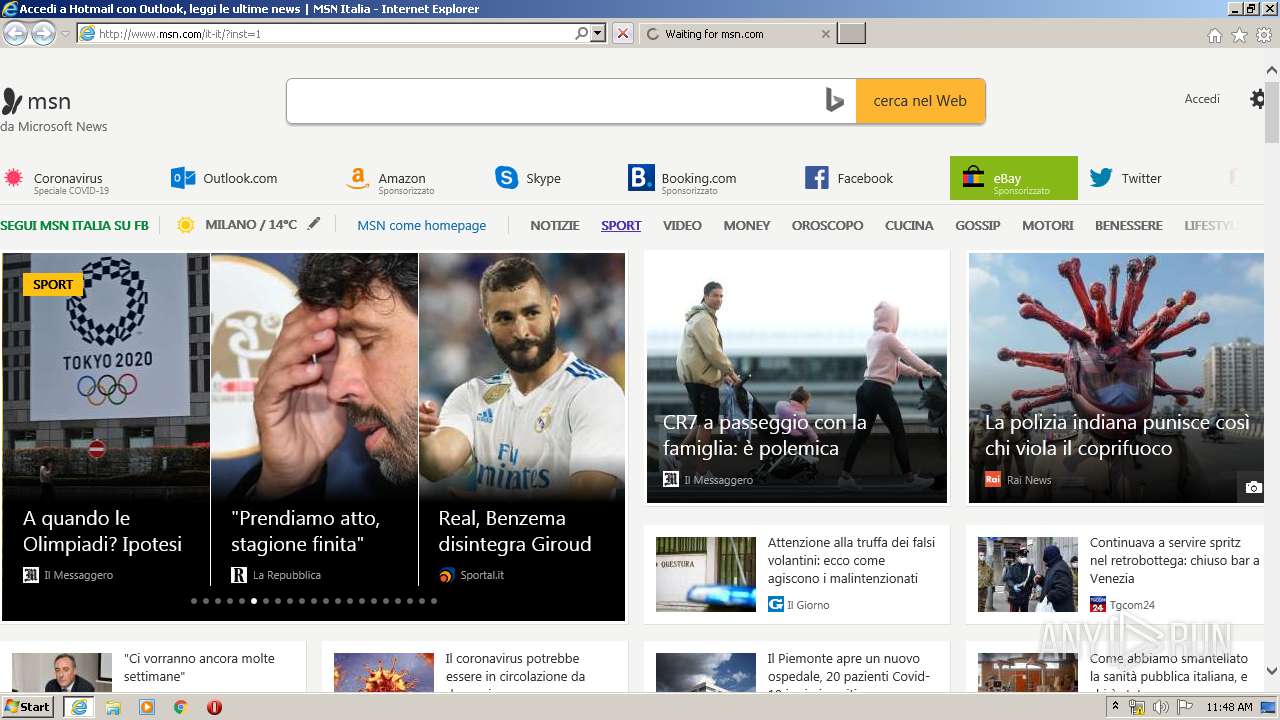Close the 'Waiting for msn.com' tab
The height and width of the screenshot is (720, 1280).
coord(826,34)
